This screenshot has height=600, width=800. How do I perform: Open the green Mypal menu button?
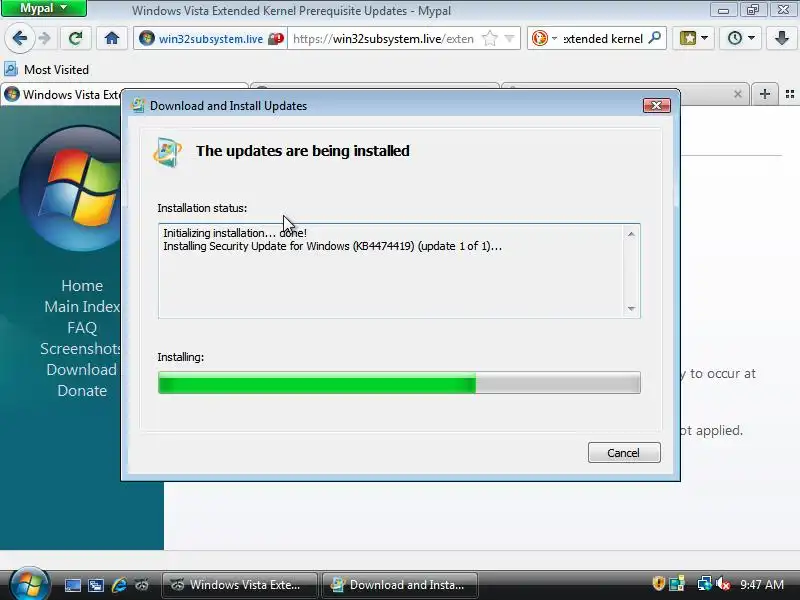43,8
